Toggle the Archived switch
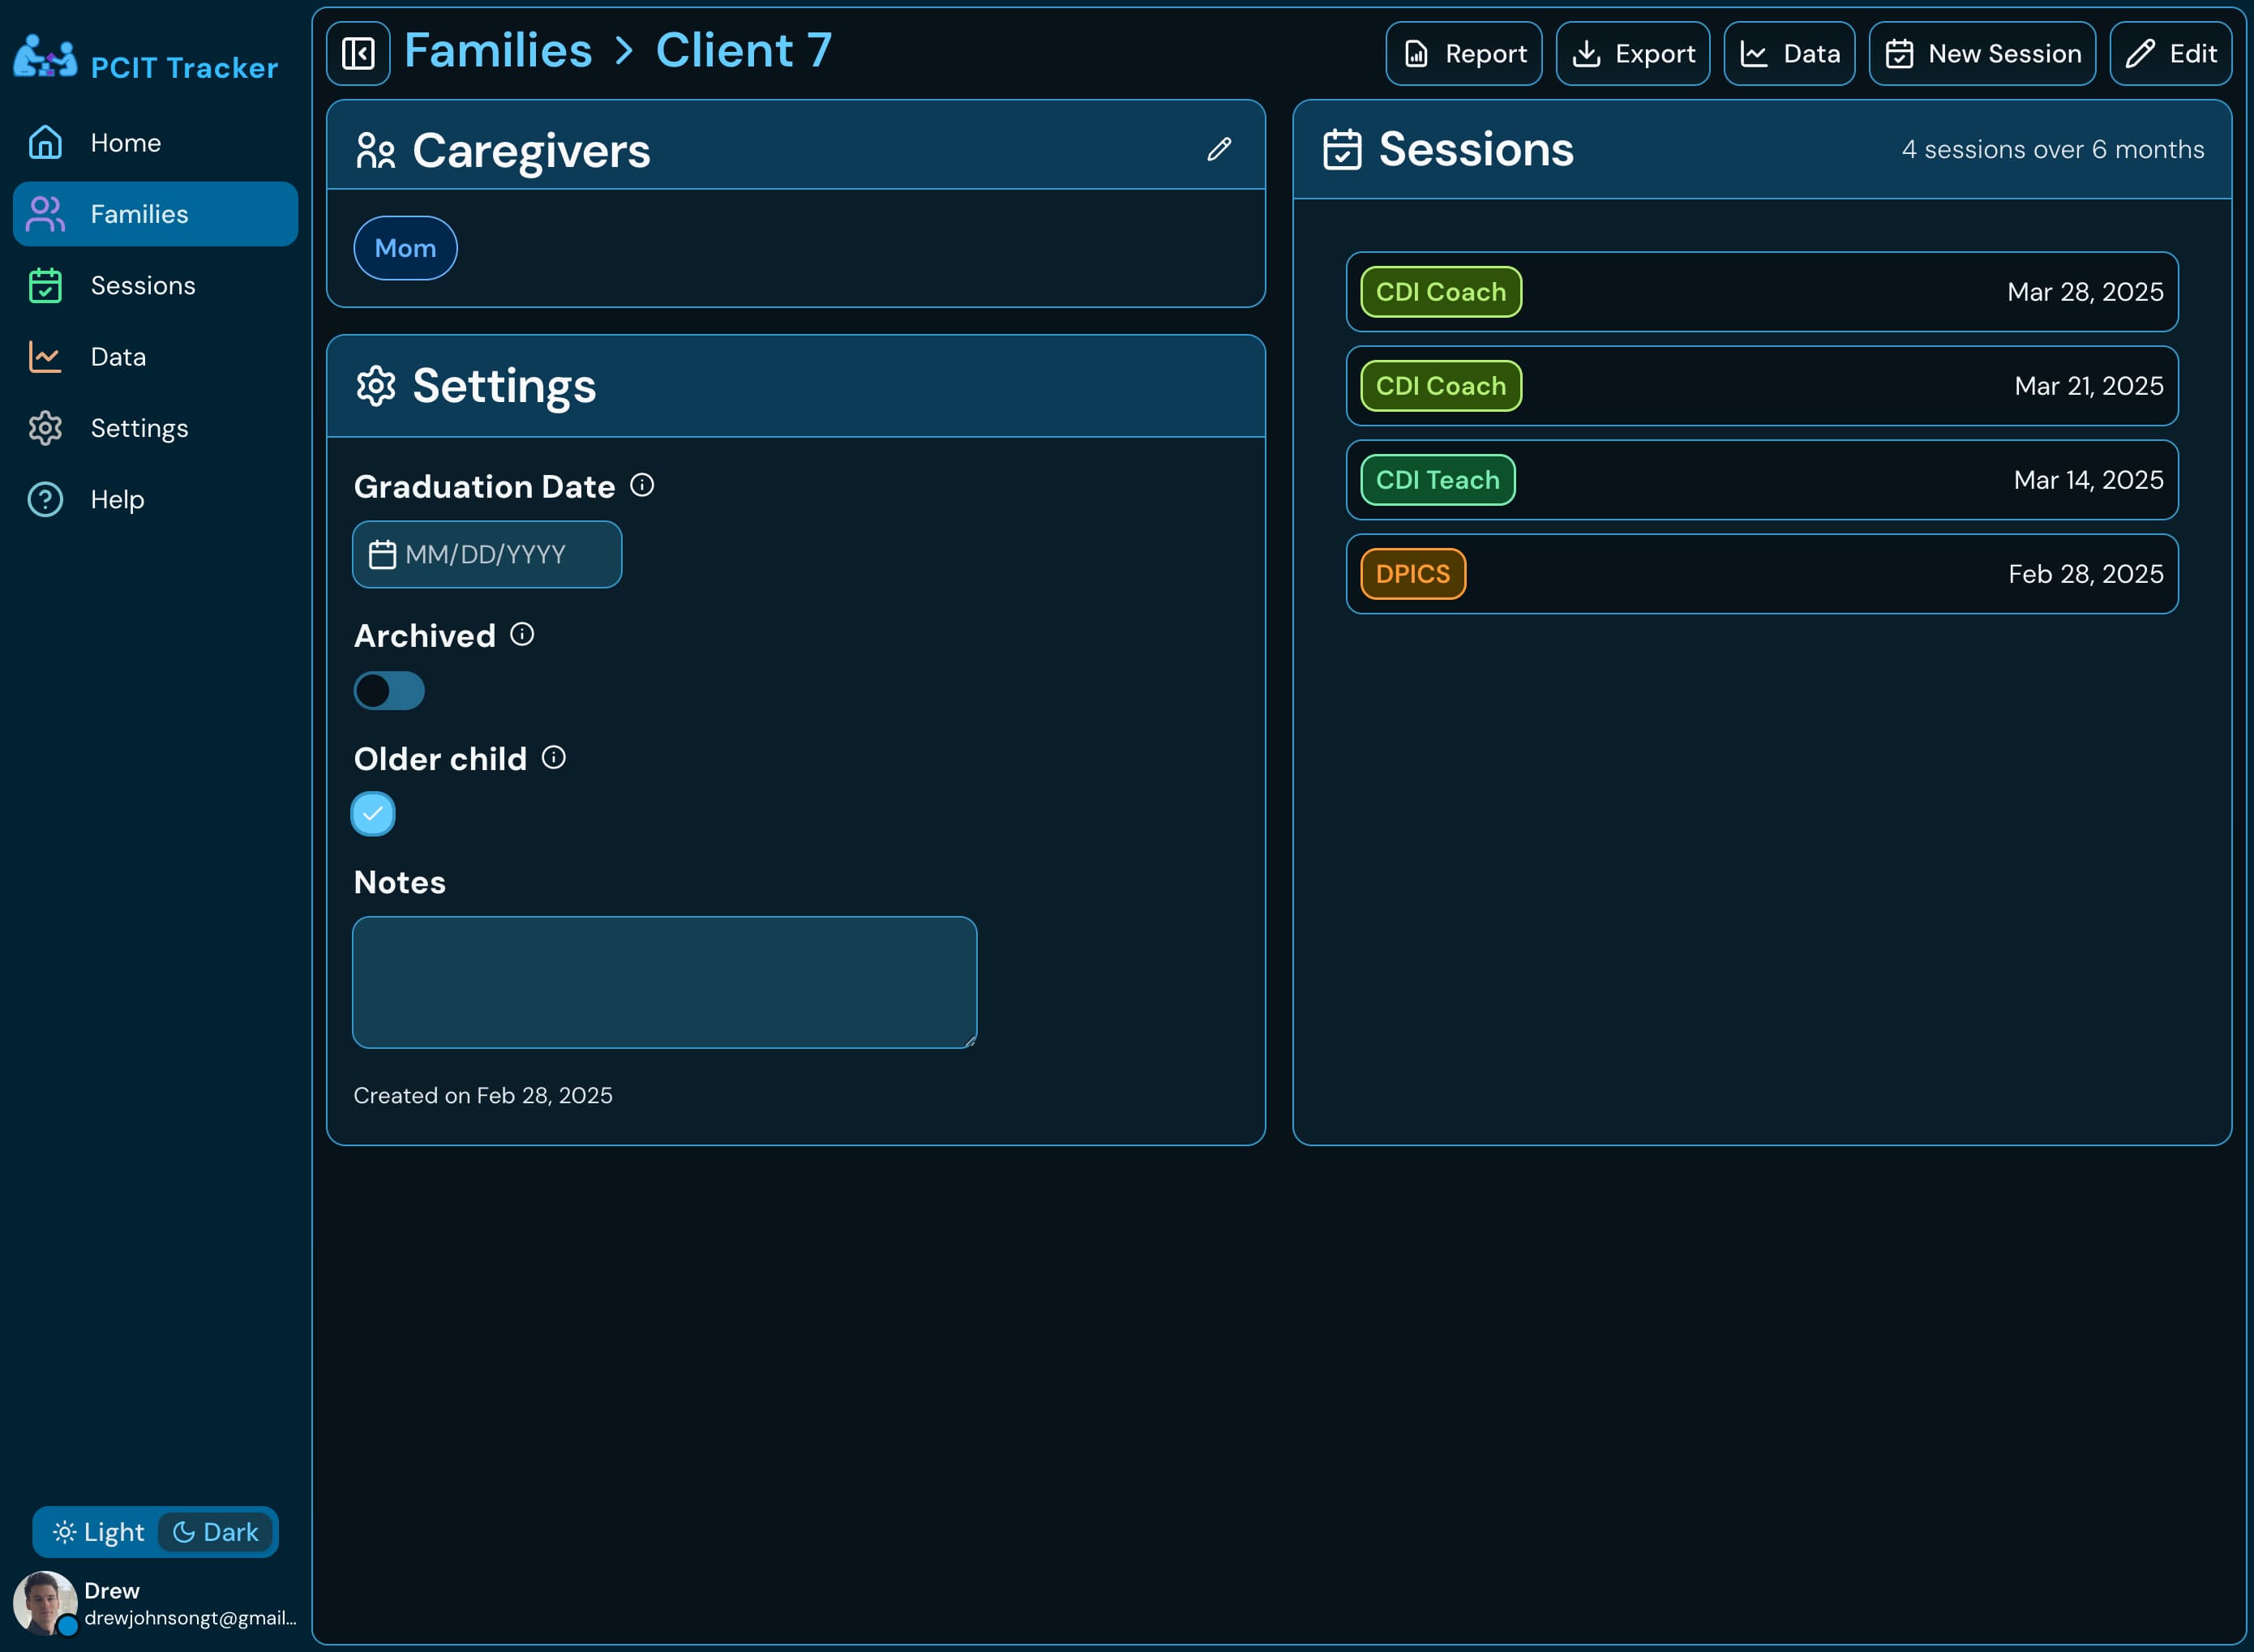The width and height of the screenshot is (2254, 1652). click(x=389, y=690)
